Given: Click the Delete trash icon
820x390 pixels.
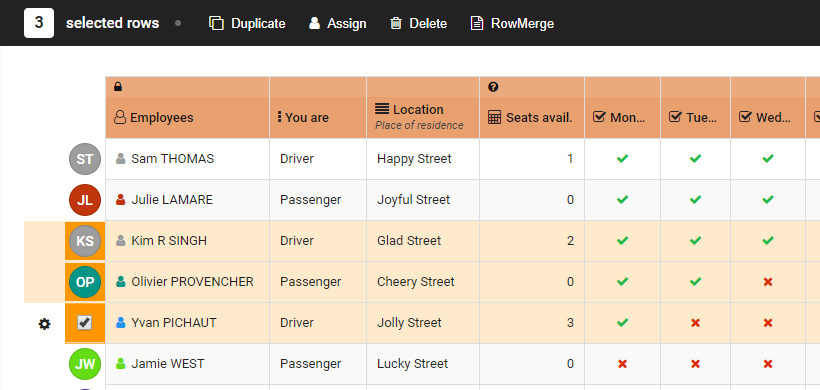Looking at the screenshot, I should pos(396,24).
